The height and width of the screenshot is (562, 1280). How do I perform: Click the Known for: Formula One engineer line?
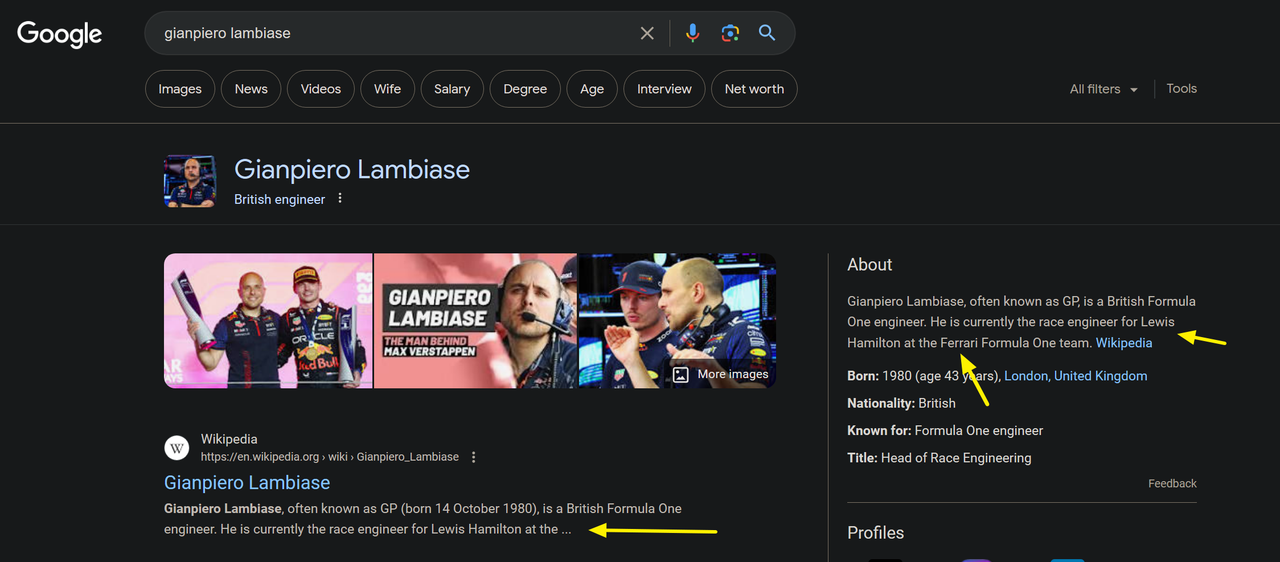[945, 430]
